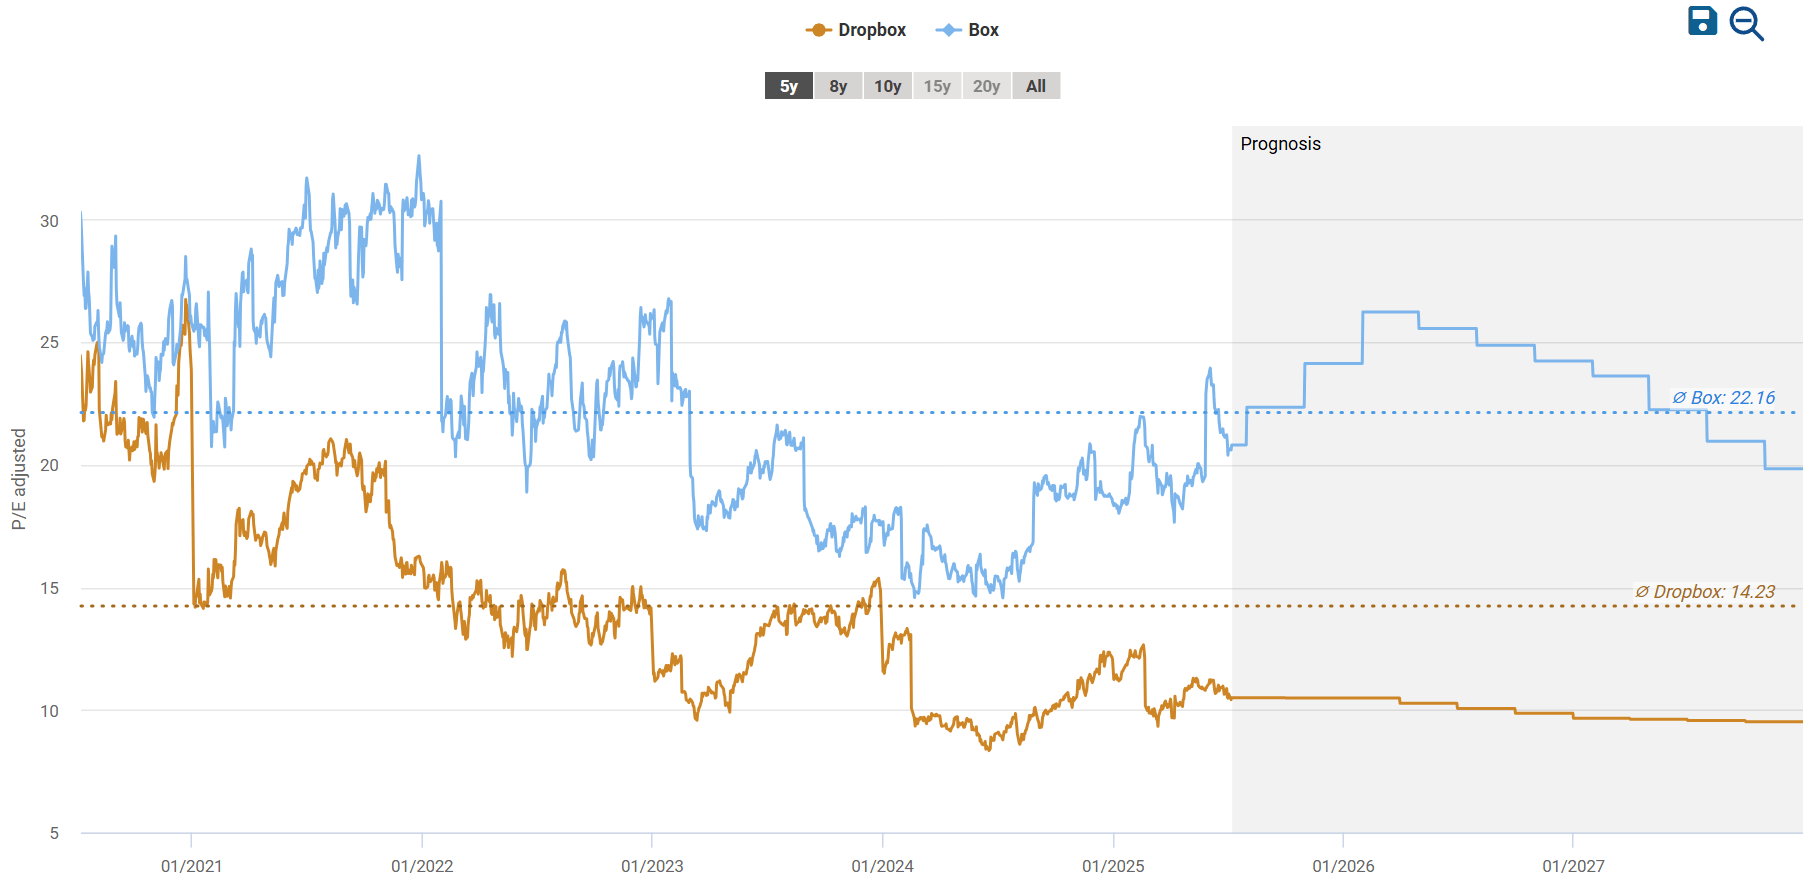Select the 5y time range

(788, 86)
